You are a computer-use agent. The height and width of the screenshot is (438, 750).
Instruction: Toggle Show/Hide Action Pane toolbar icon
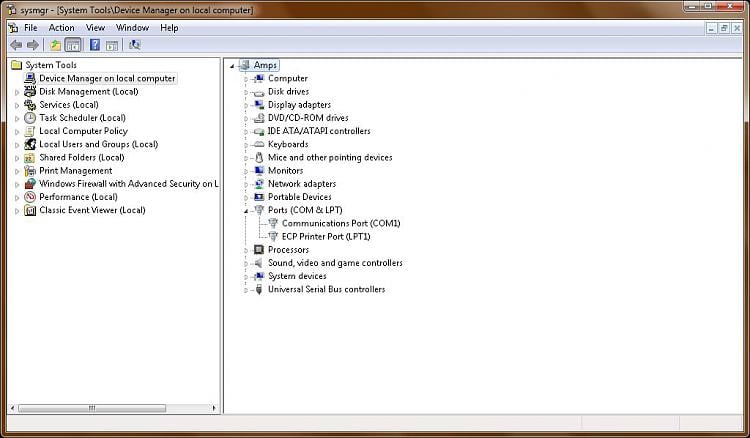(112, 45)
